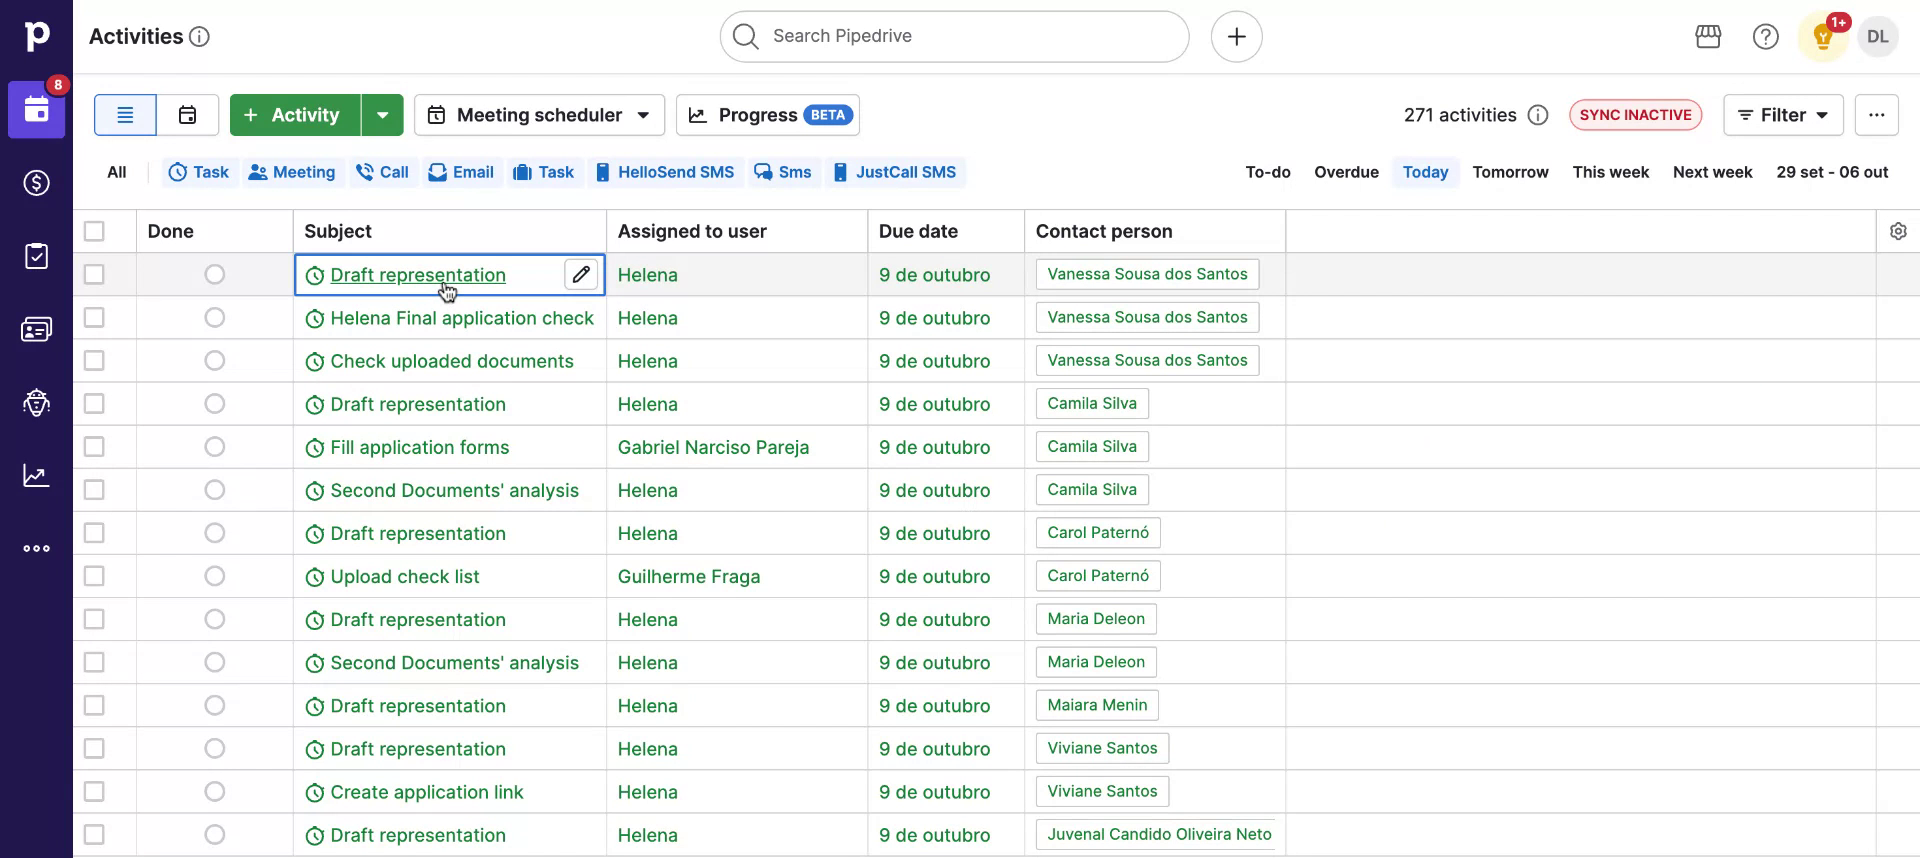Open the Filter dropdown

click(x=1782, y=115)
